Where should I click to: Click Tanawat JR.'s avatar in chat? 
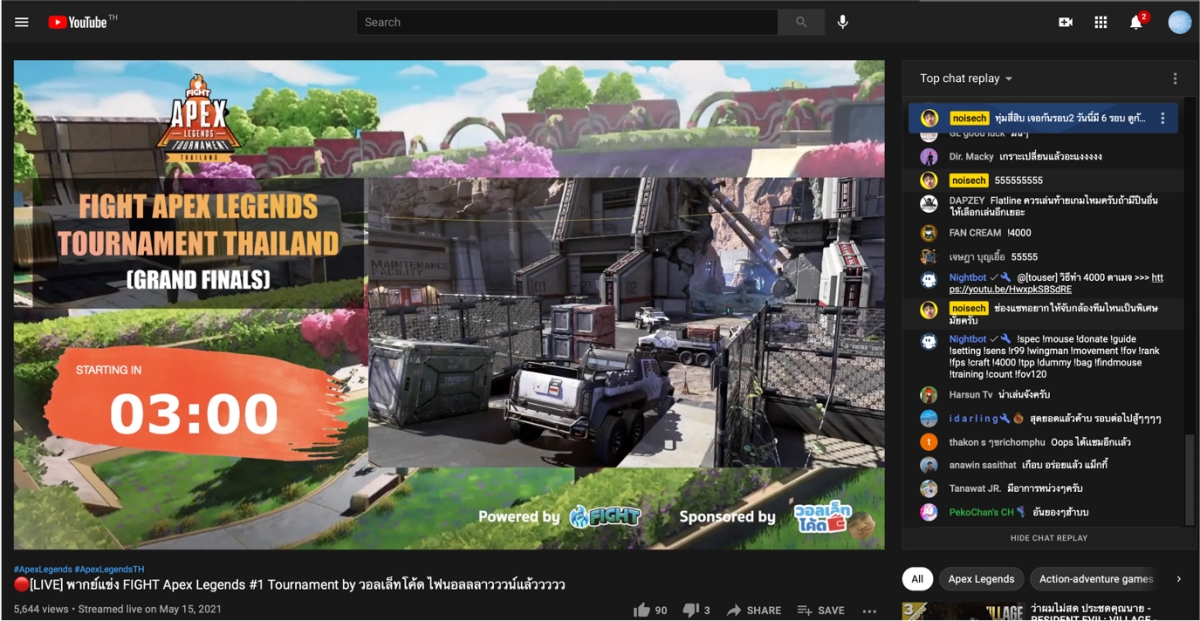(x=929, y=489)
